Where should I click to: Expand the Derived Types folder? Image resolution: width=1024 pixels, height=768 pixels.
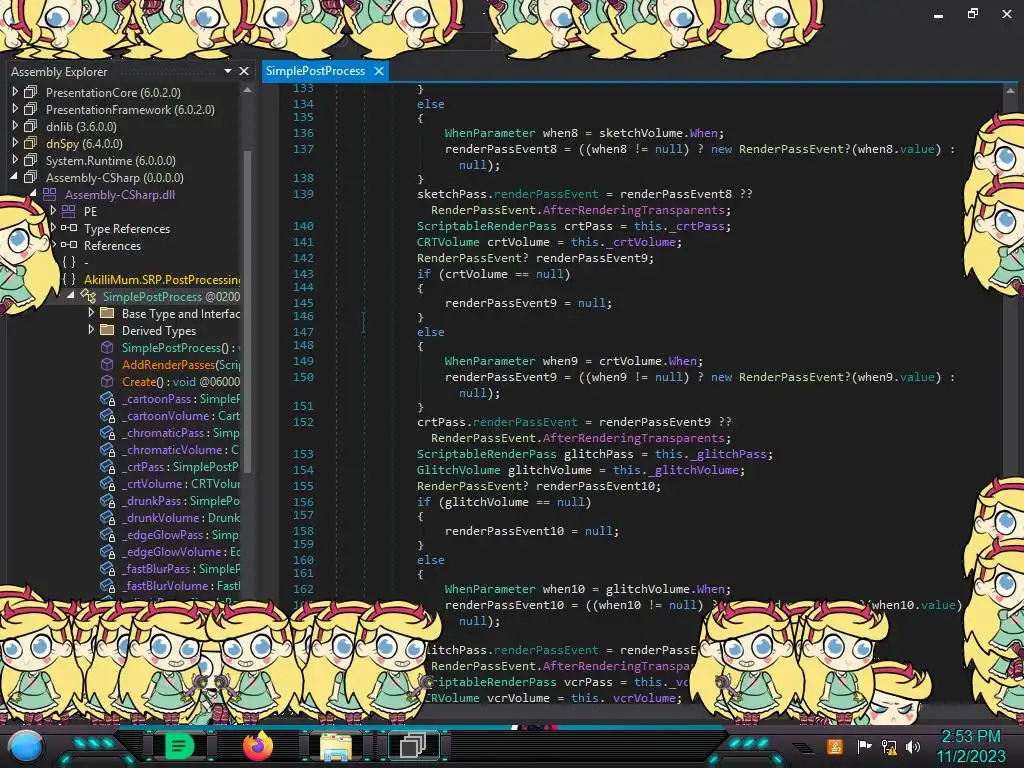(x=91, y=330)
